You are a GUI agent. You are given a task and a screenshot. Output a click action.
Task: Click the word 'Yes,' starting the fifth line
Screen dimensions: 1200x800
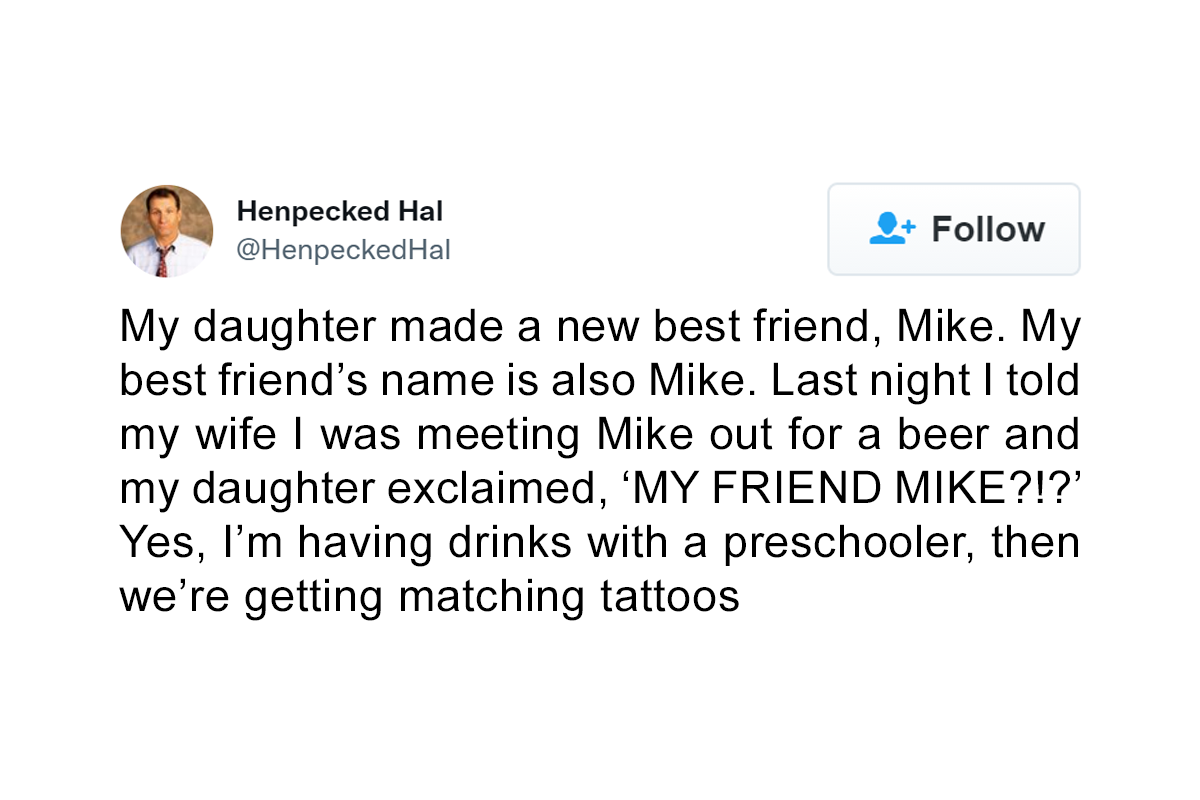[155, 543]
